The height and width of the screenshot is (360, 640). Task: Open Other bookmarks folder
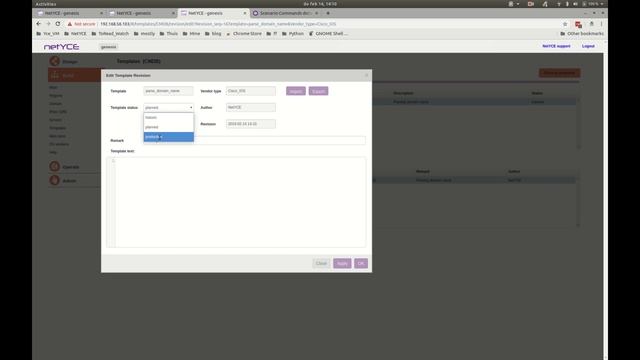pos(582,33)
